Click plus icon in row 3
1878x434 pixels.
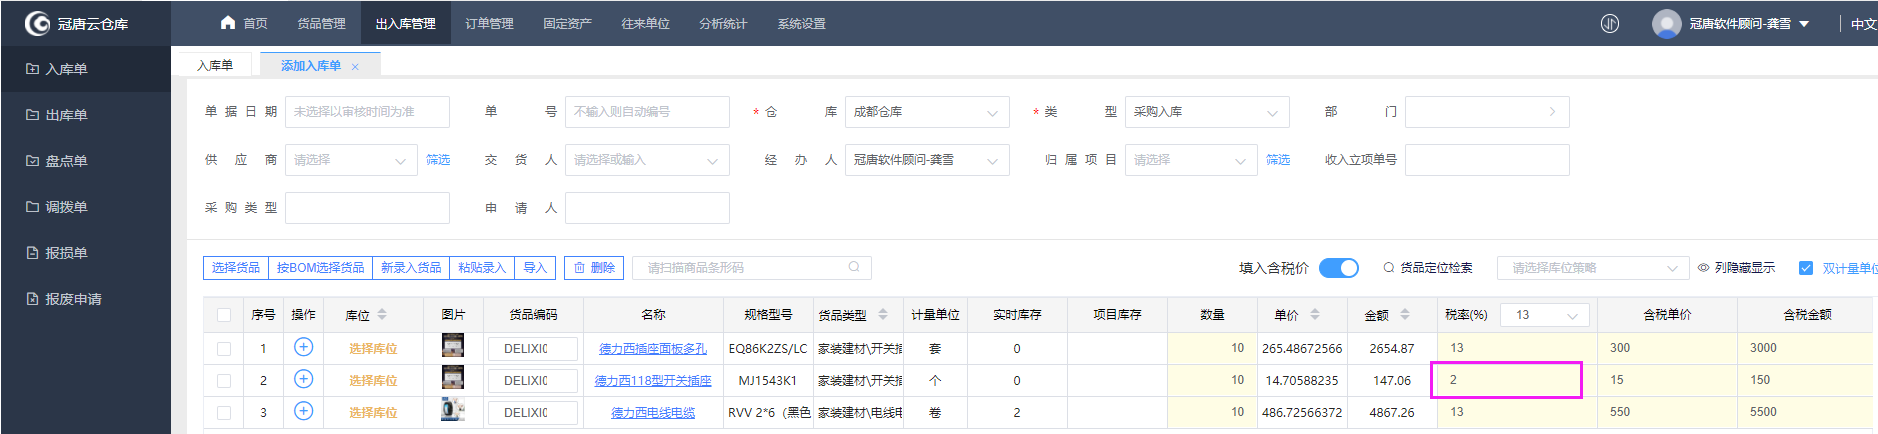pyautogui.click(x=303, y=411)
